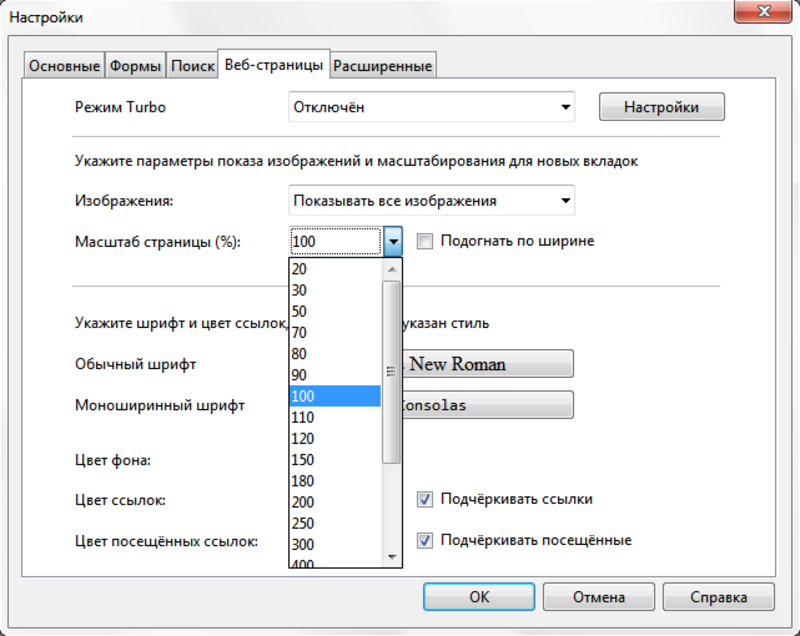This screenshot has width=800, height=636.
Task: Pick 70 from the zoom list
Action: [x=335, y=333]
